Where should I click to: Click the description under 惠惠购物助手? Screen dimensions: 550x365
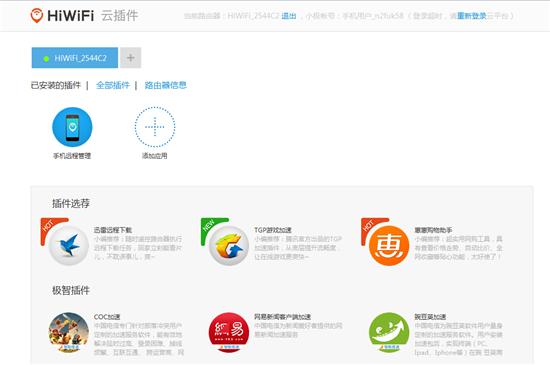click(458, 248)
